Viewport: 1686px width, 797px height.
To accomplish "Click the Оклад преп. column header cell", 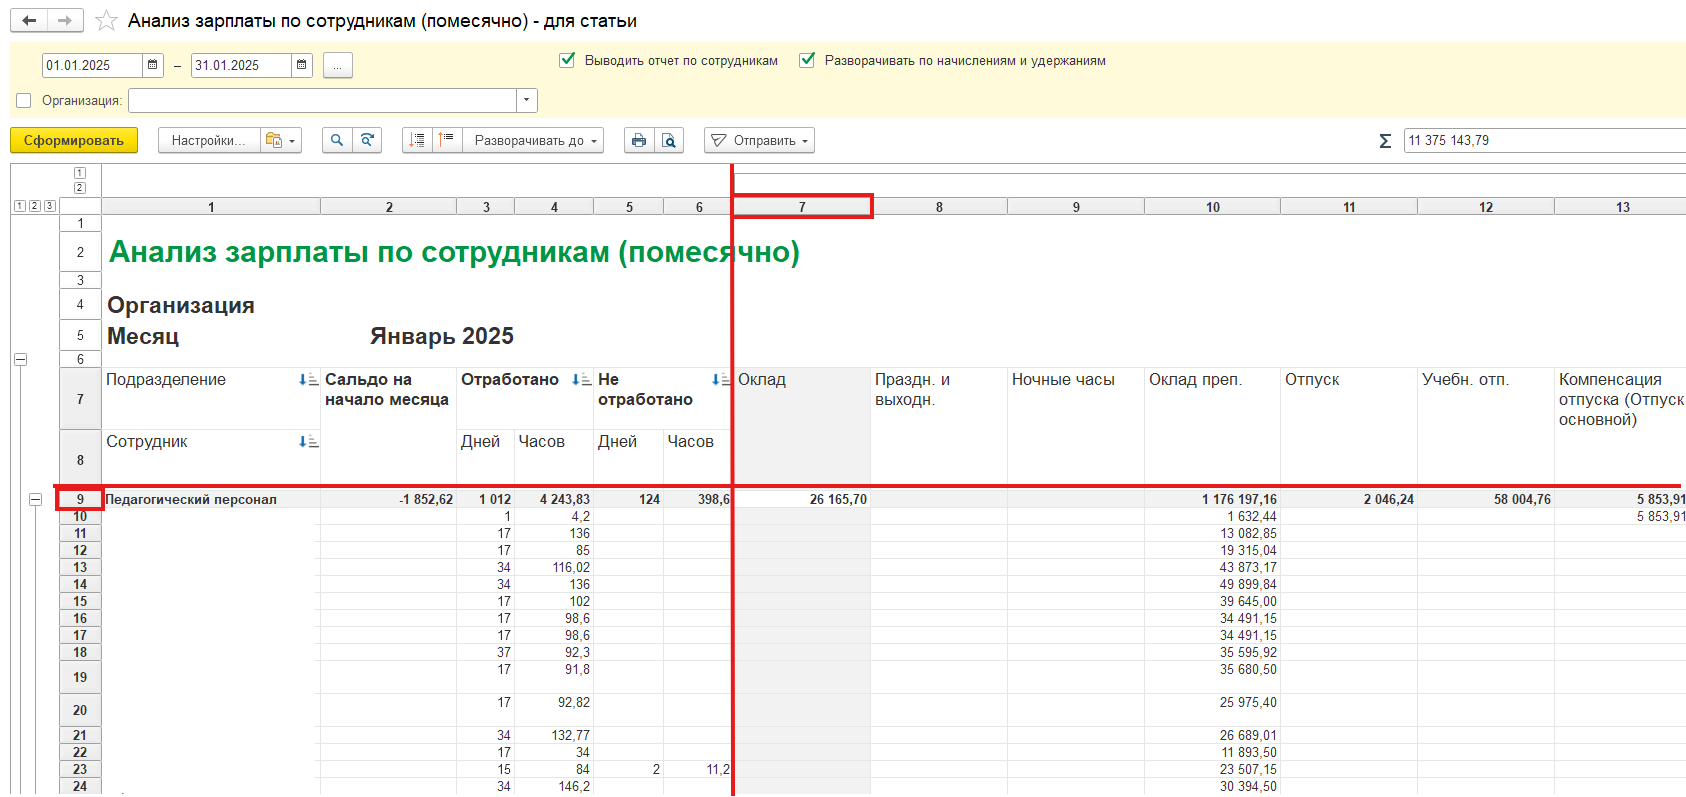I will [x=1213, y=426].
